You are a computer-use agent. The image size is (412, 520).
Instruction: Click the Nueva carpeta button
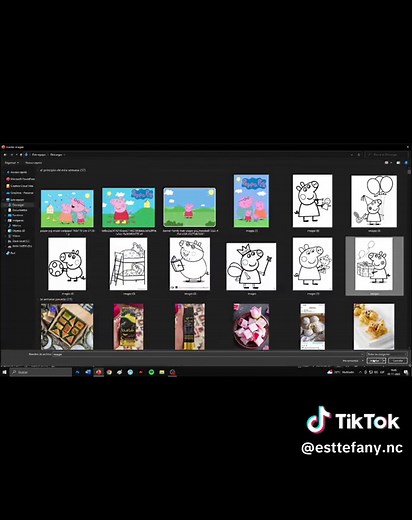click(x=34, y=163)
